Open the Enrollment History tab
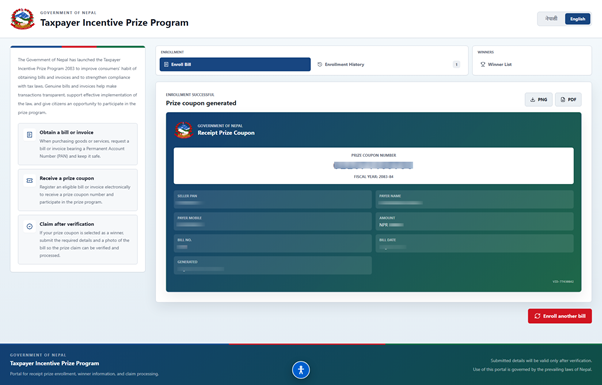The height and width of the screenshot is (385, 602). pyautogui.click(x=389, y=64)
